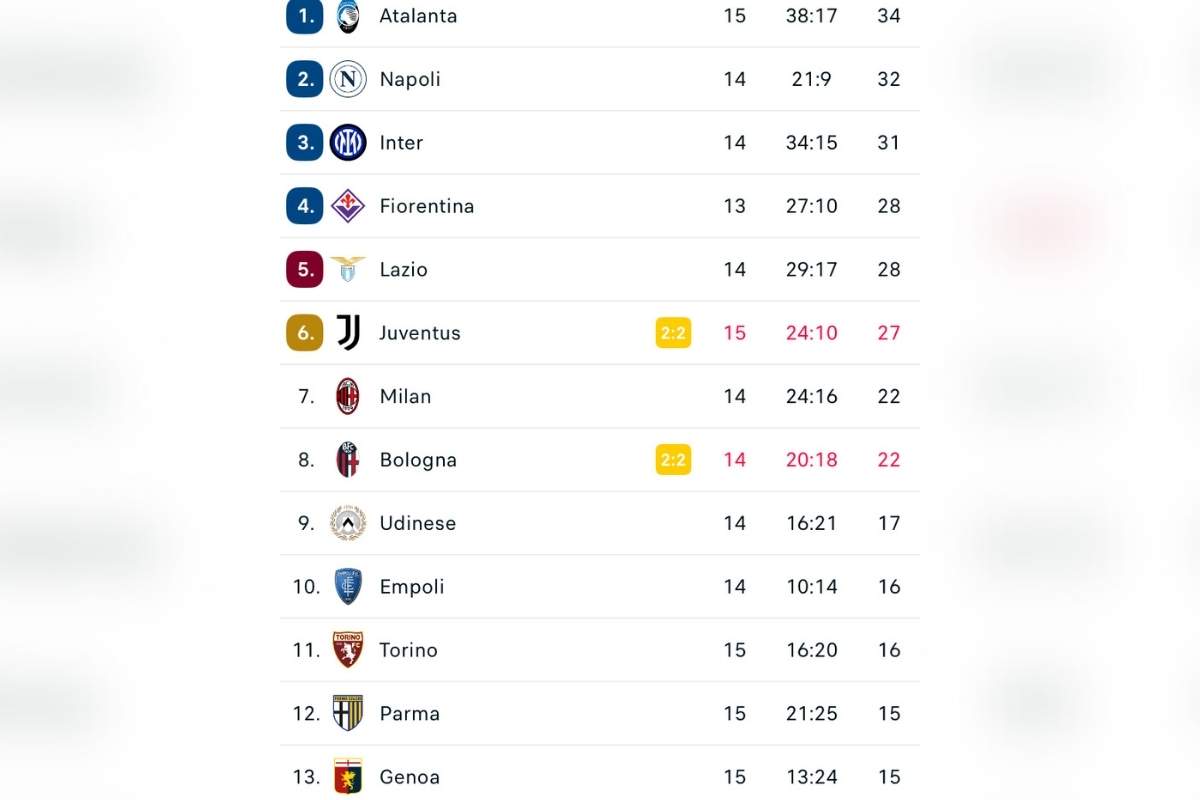Select the Parma club crest
This screenshot has width=1200, height=800.
click(x=347, y=713)
